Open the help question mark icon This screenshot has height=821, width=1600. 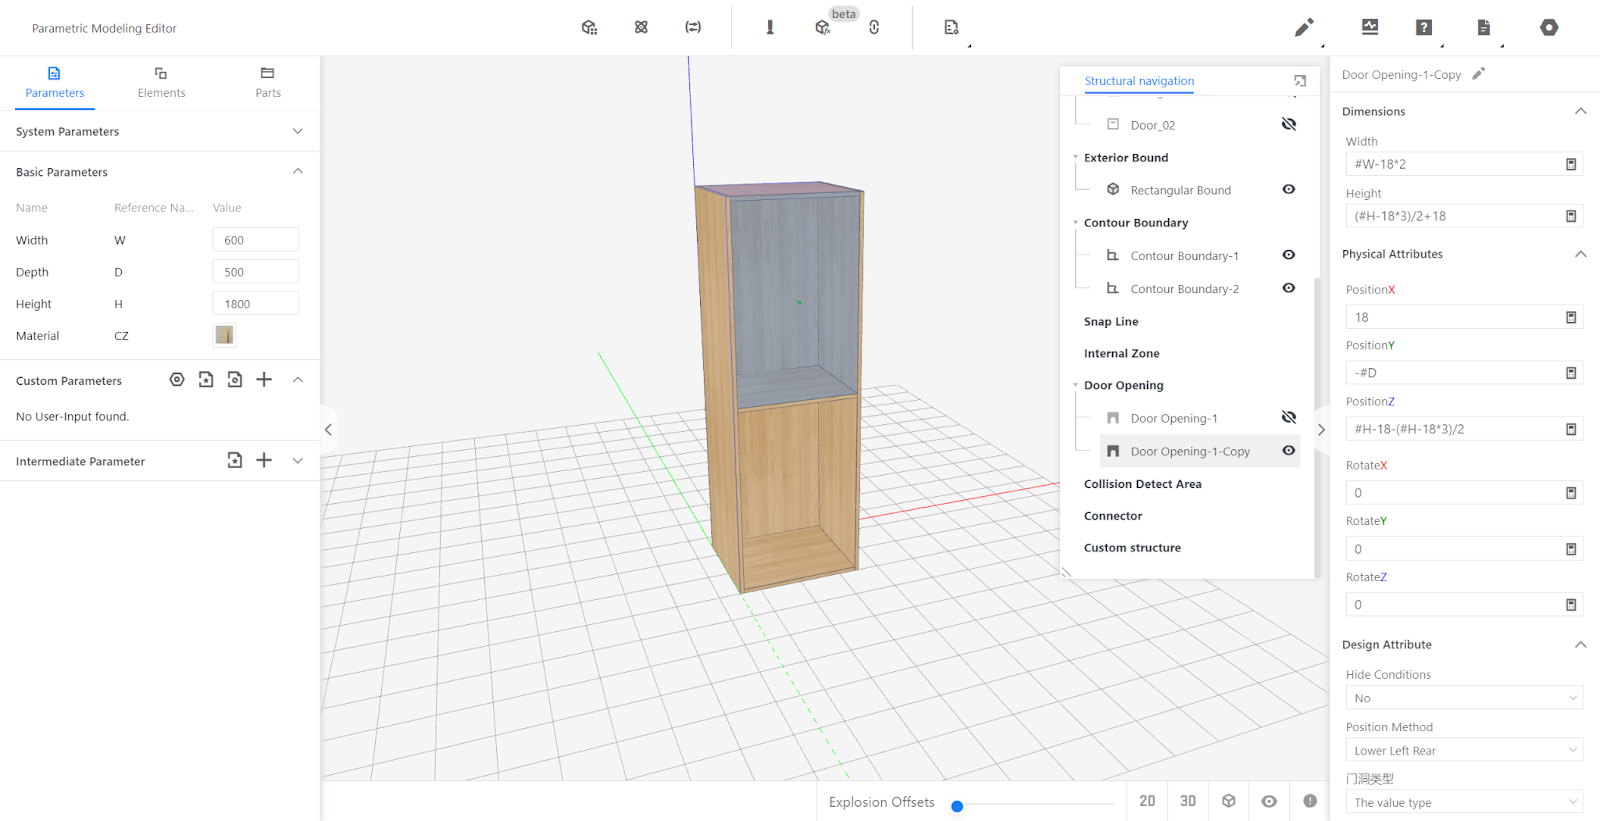(x=1424, y=28)
